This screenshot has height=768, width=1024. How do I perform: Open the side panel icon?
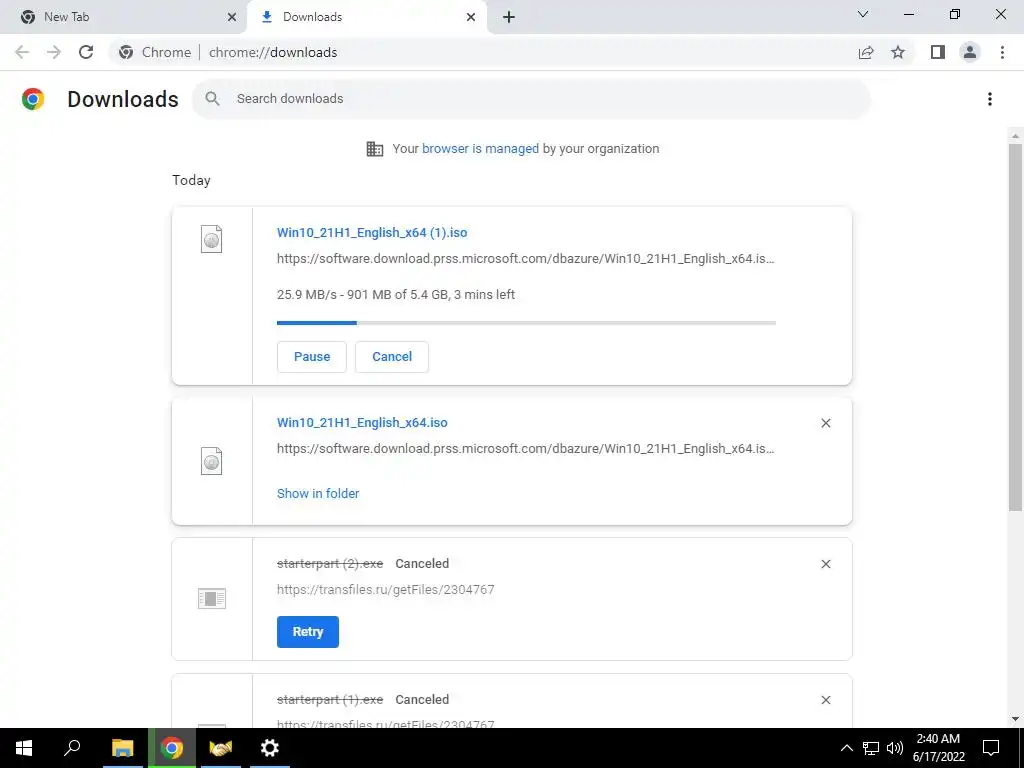[938, 52]
